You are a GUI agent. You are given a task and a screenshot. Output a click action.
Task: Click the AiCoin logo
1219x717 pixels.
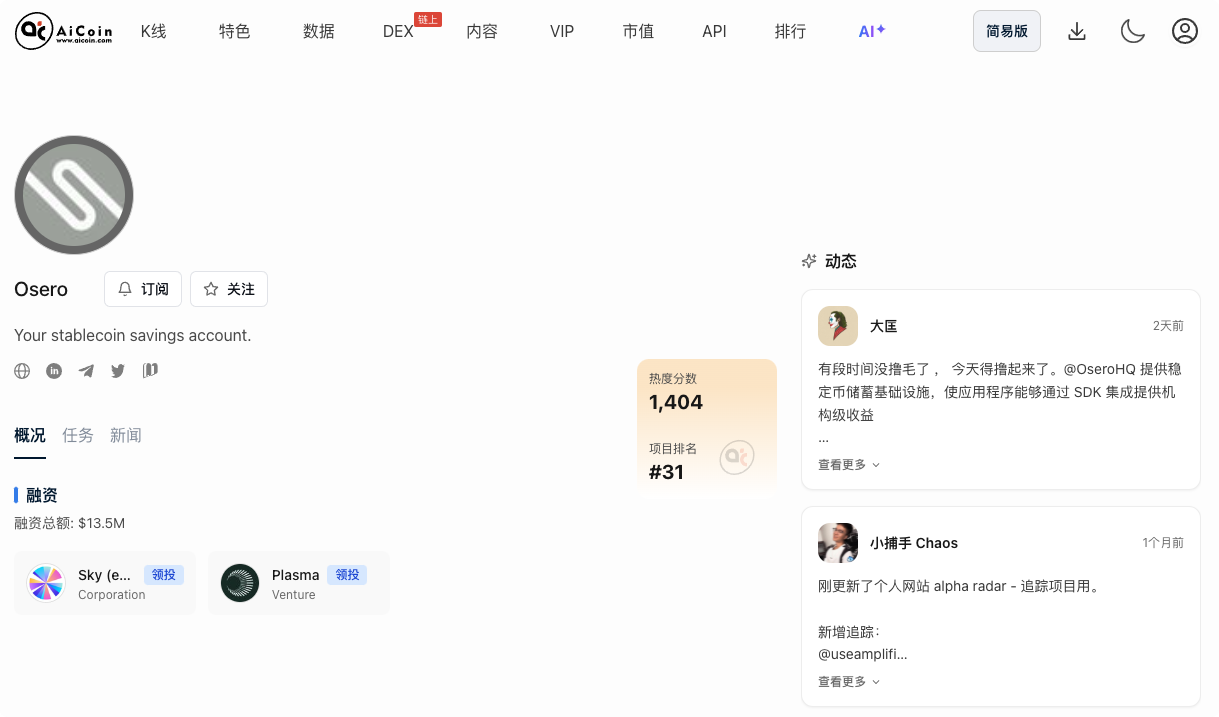64,31
